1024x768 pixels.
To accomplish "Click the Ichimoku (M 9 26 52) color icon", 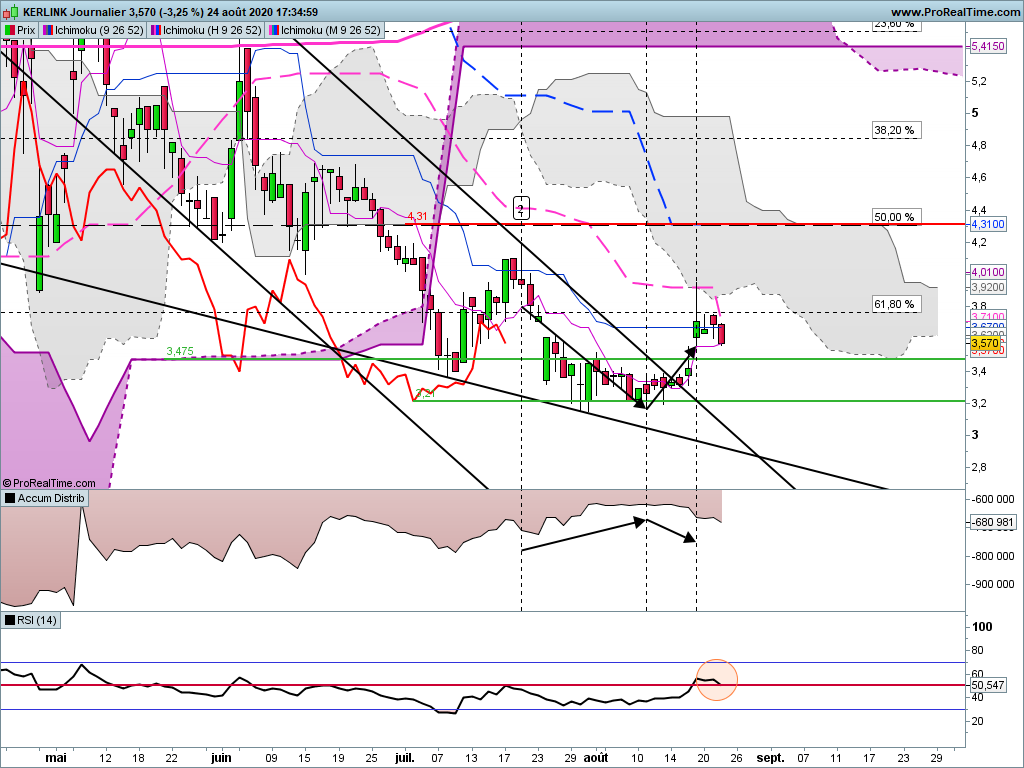I will (274, 30).
